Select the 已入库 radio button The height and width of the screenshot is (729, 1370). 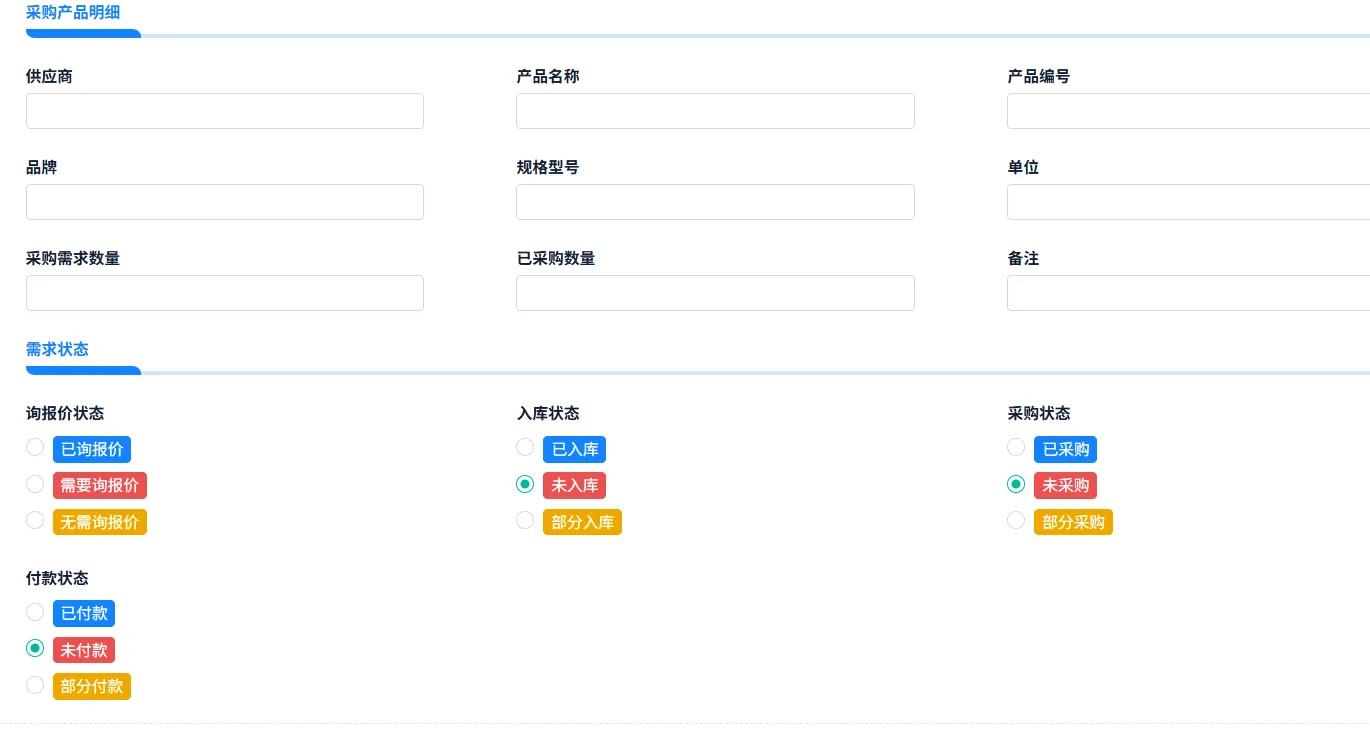(x=525, y=447)
